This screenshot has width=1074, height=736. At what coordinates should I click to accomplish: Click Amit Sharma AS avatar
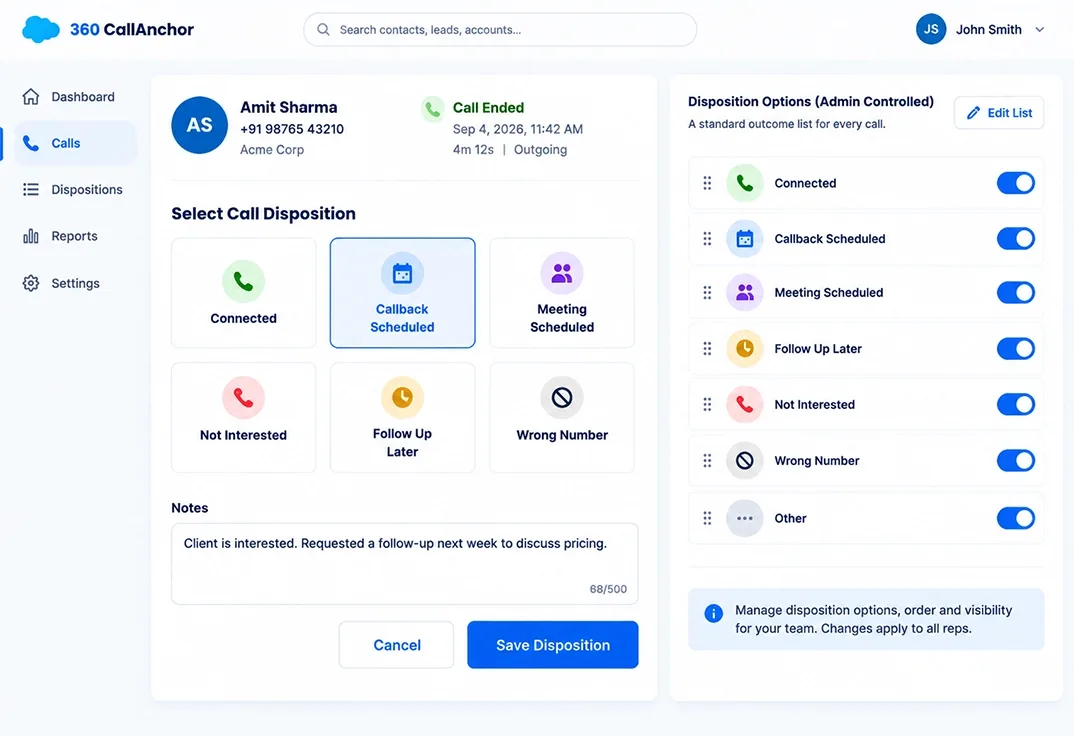(x=199, y=125)
